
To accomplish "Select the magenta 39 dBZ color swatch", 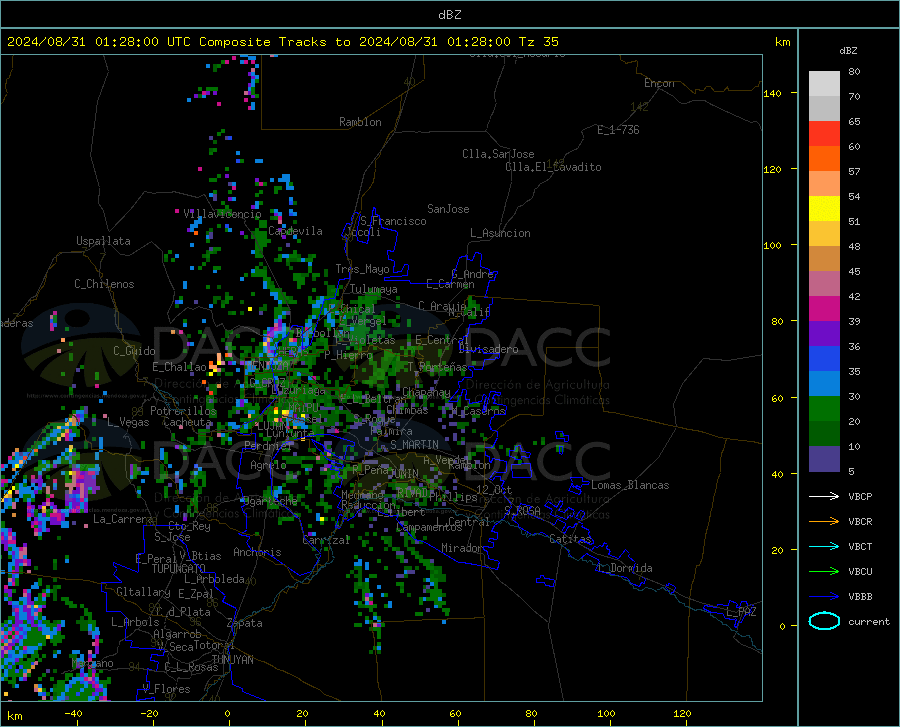I will click(x=824, y=309).
